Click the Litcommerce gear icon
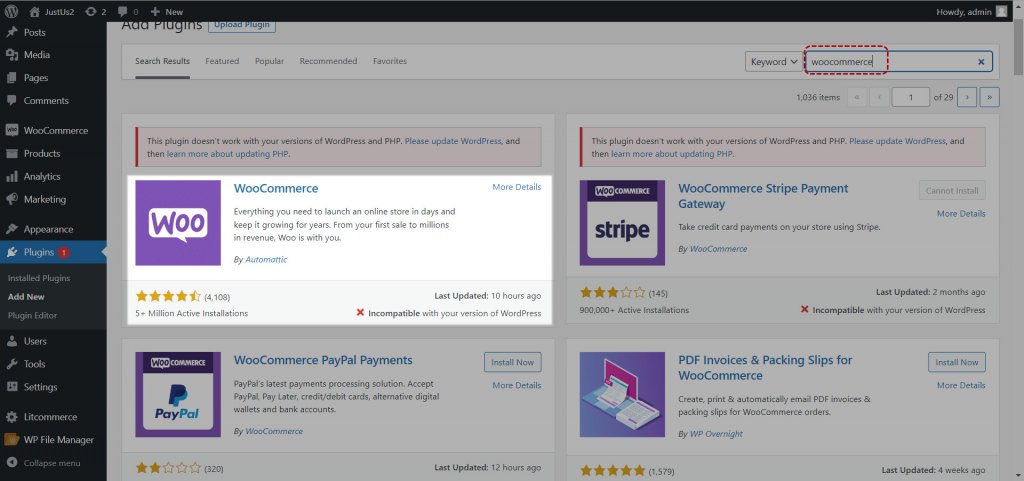The height and width of the screenshot is (481, 1024). point(12,416)
